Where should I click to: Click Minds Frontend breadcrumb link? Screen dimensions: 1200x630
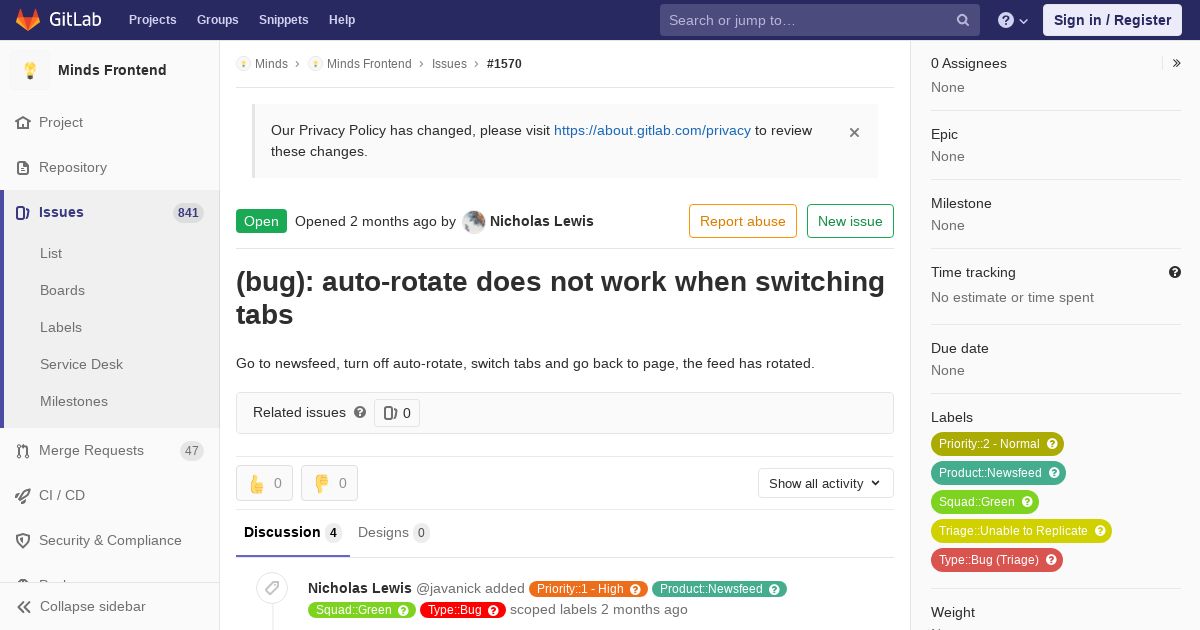[x=369, y=64]
